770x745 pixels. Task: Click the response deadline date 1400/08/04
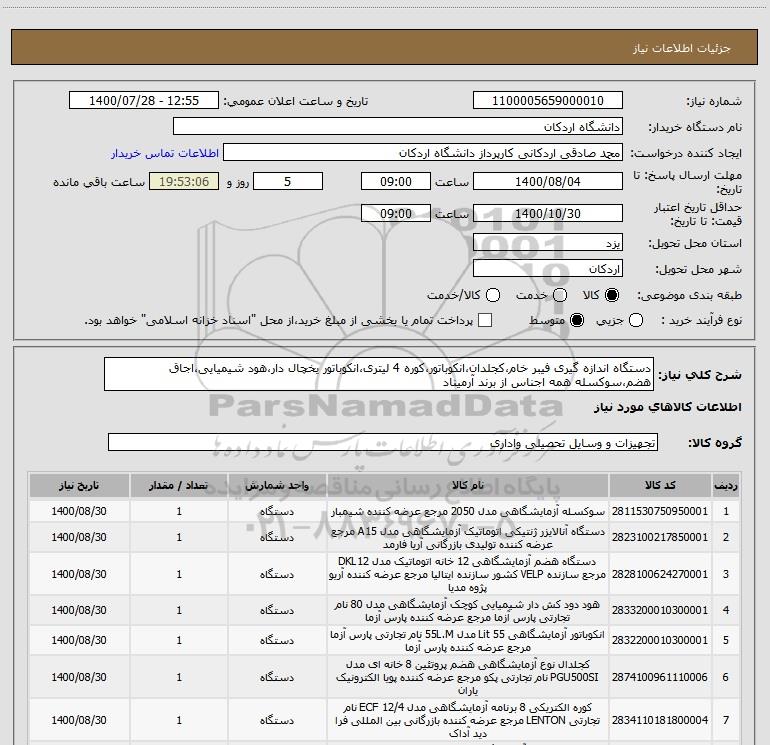[x=548, y=181]
